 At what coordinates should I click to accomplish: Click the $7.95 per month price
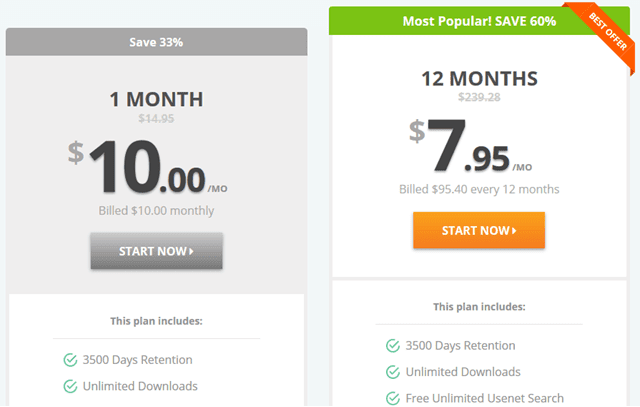[x=470, y=145]
